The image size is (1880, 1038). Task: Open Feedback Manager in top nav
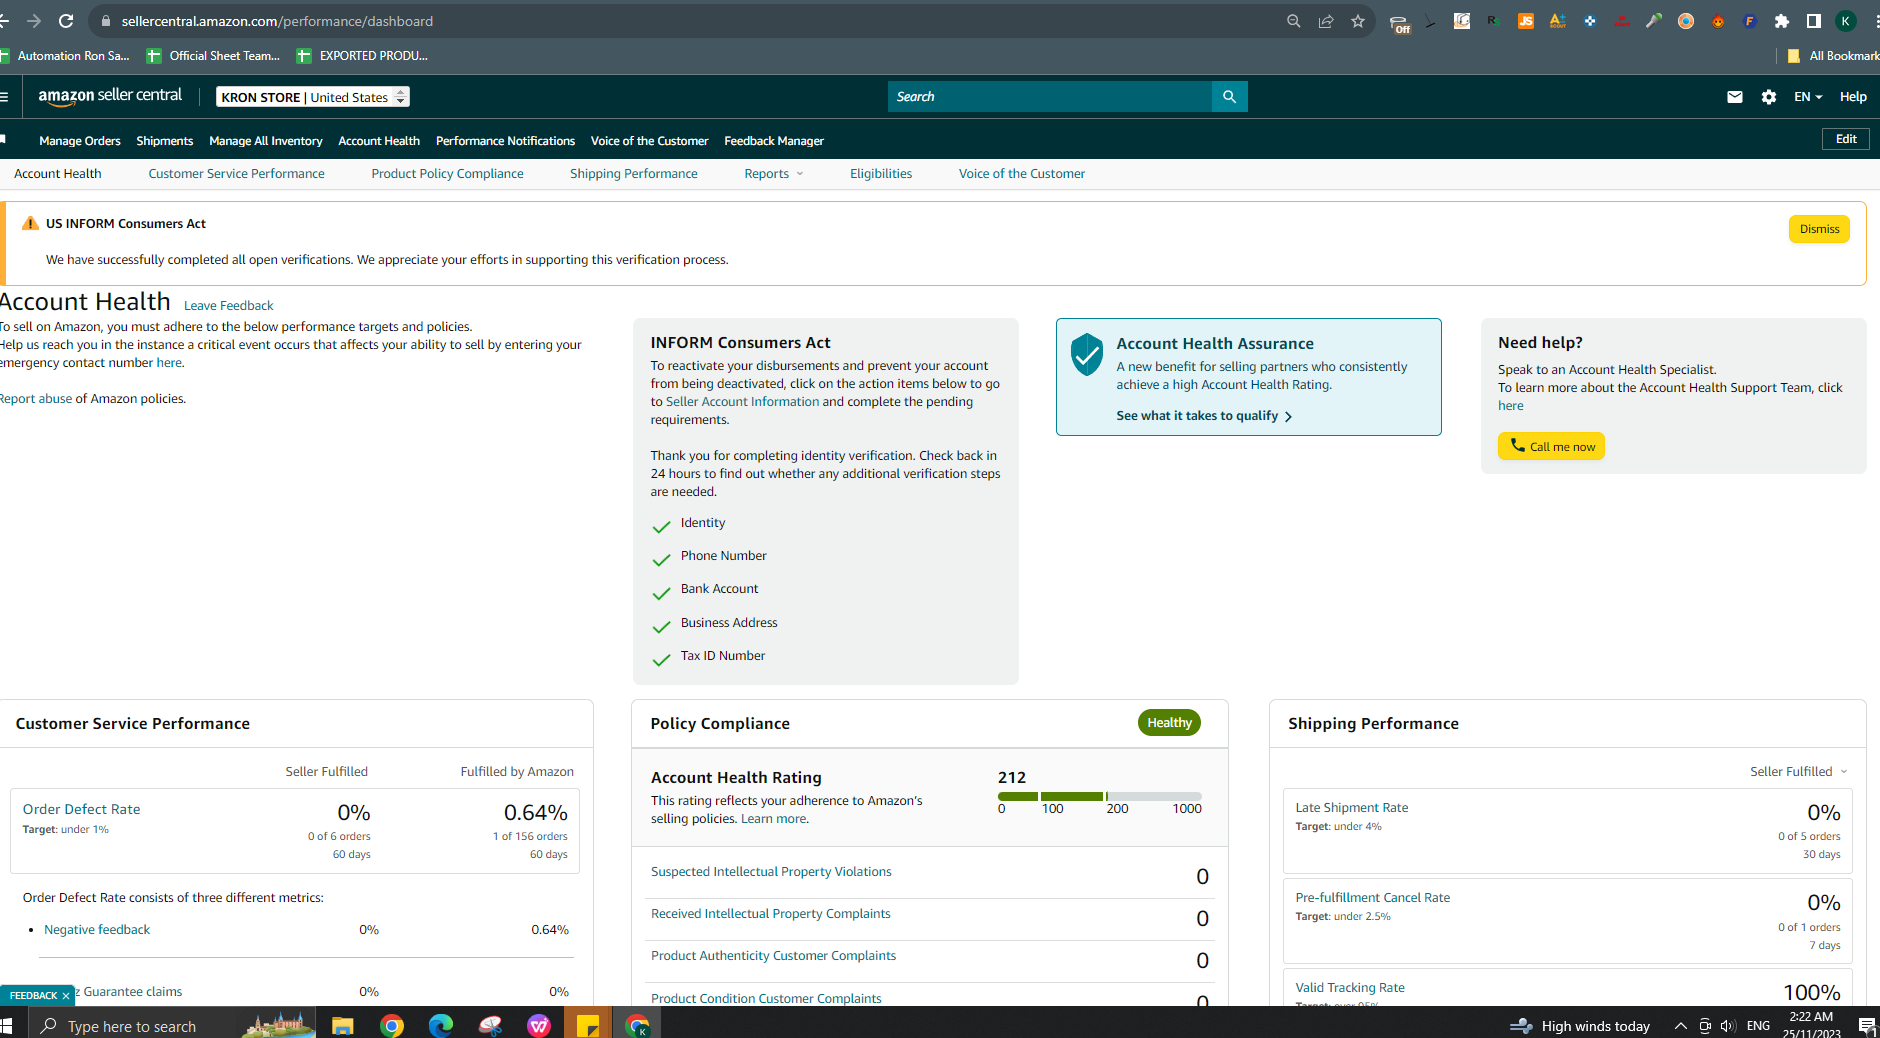(774, 141)
